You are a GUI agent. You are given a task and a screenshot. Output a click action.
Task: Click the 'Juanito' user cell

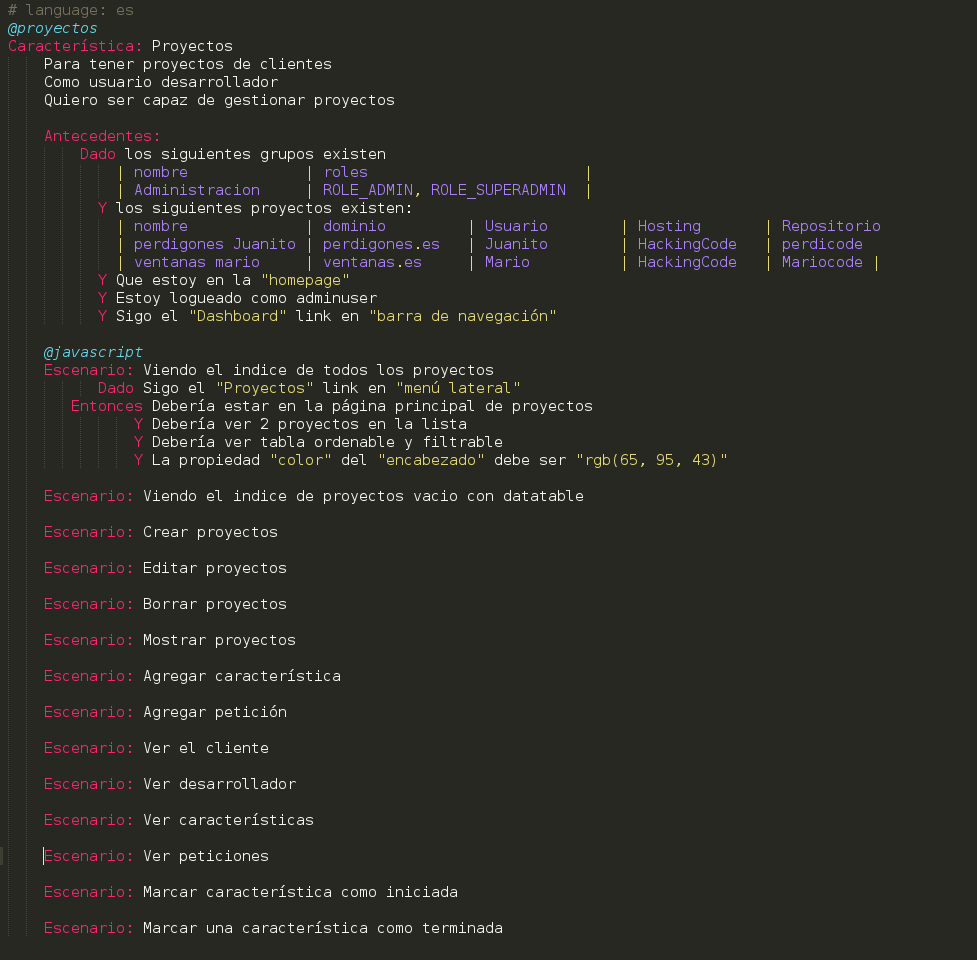coord(517,245)
